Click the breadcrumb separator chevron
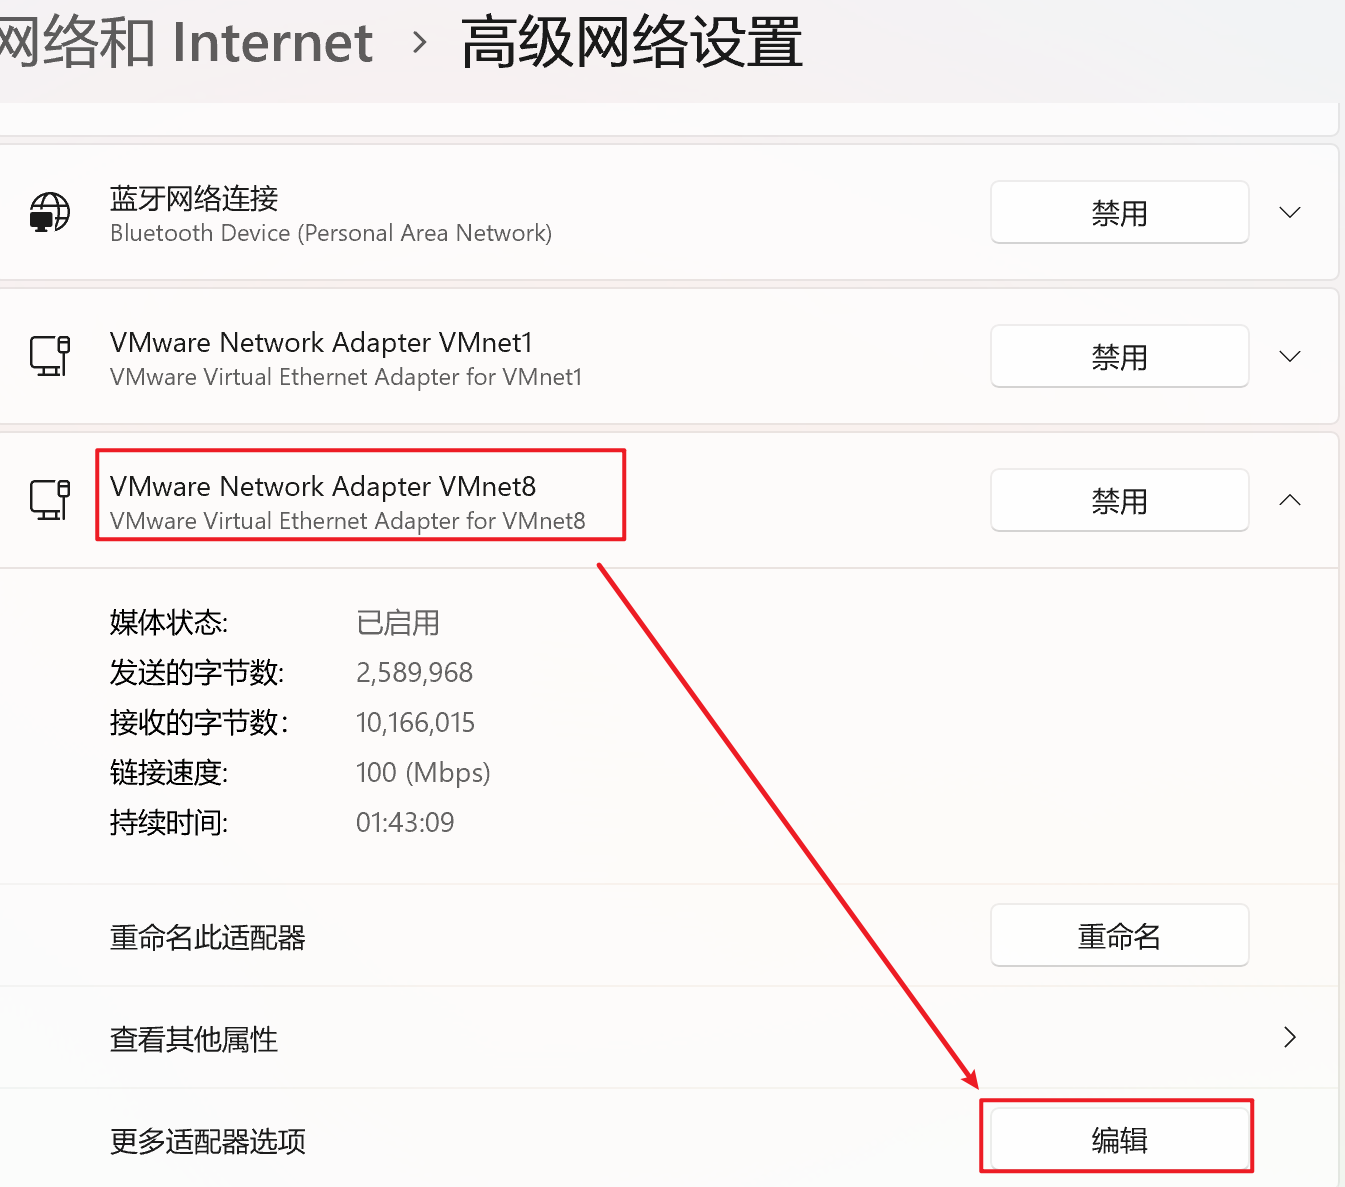 (x=420, y=43)
